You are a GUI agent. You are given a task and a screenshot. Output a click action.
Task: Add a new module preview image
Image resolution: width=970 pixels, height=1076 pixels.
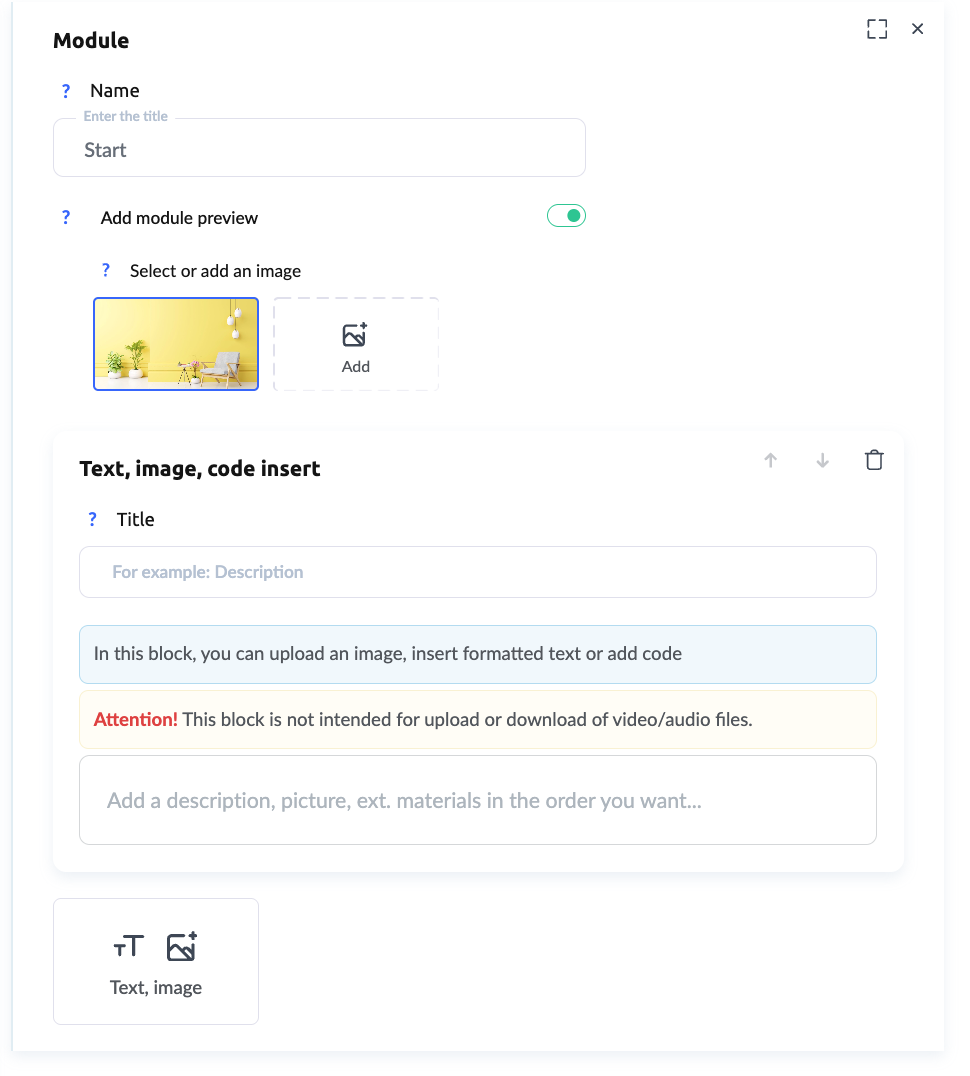pyautogui.click(x=356, y=344)
